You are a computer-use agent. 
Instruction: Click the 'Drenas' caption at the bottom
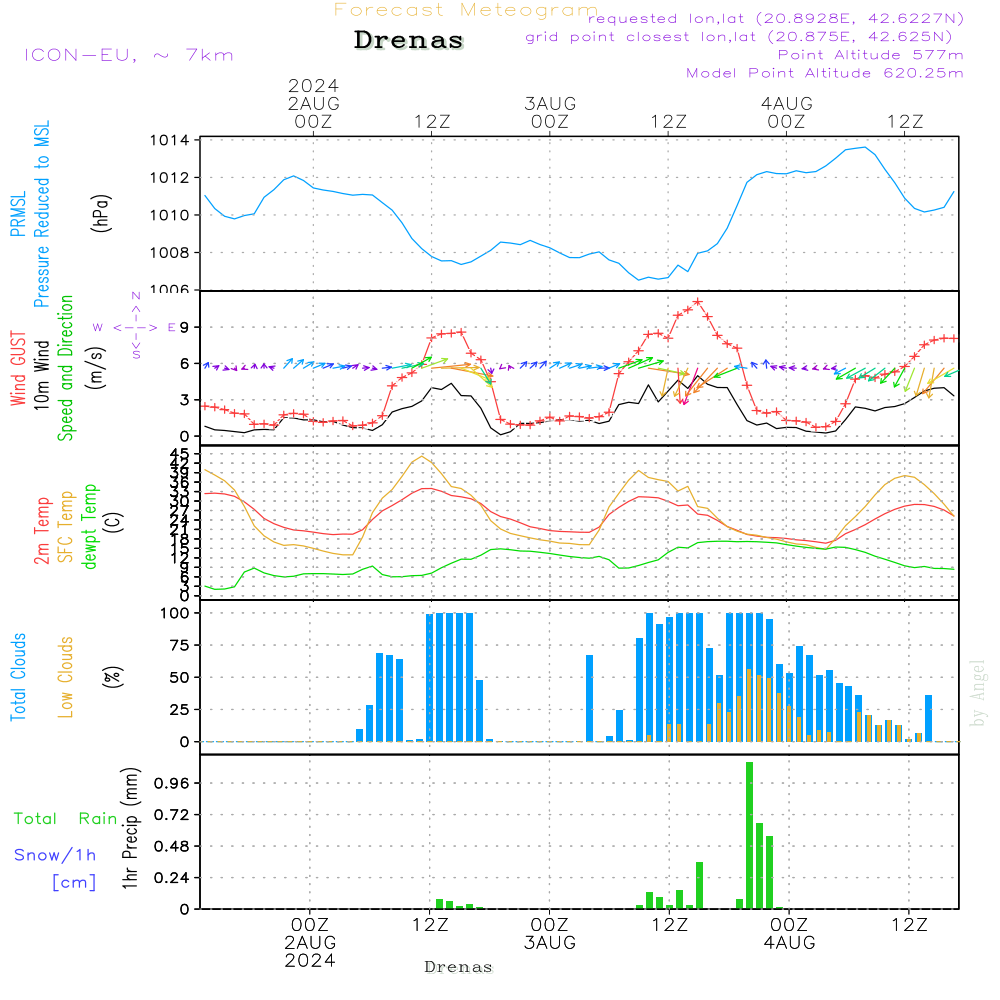click(x=459, y=967)
